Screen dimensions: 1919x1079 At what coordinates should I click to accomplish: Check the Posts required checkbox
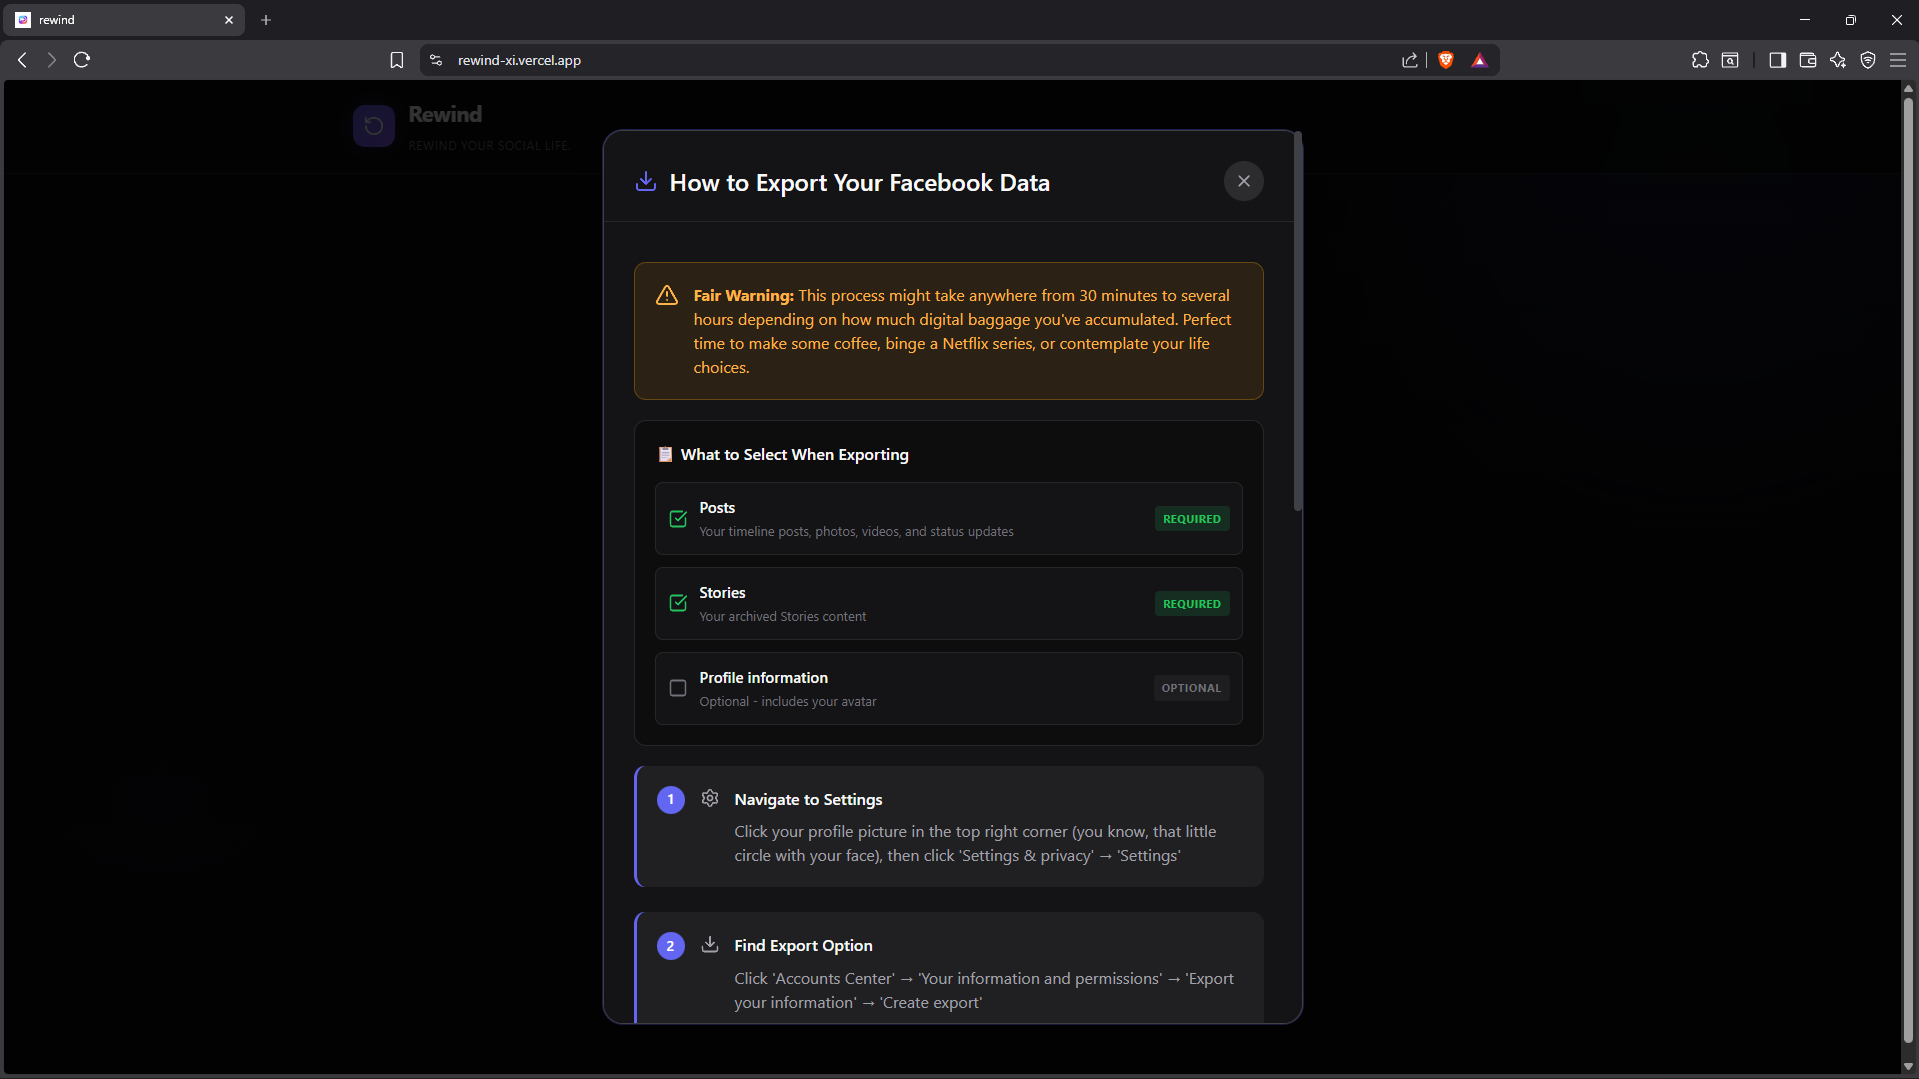(x=678, y=519)
